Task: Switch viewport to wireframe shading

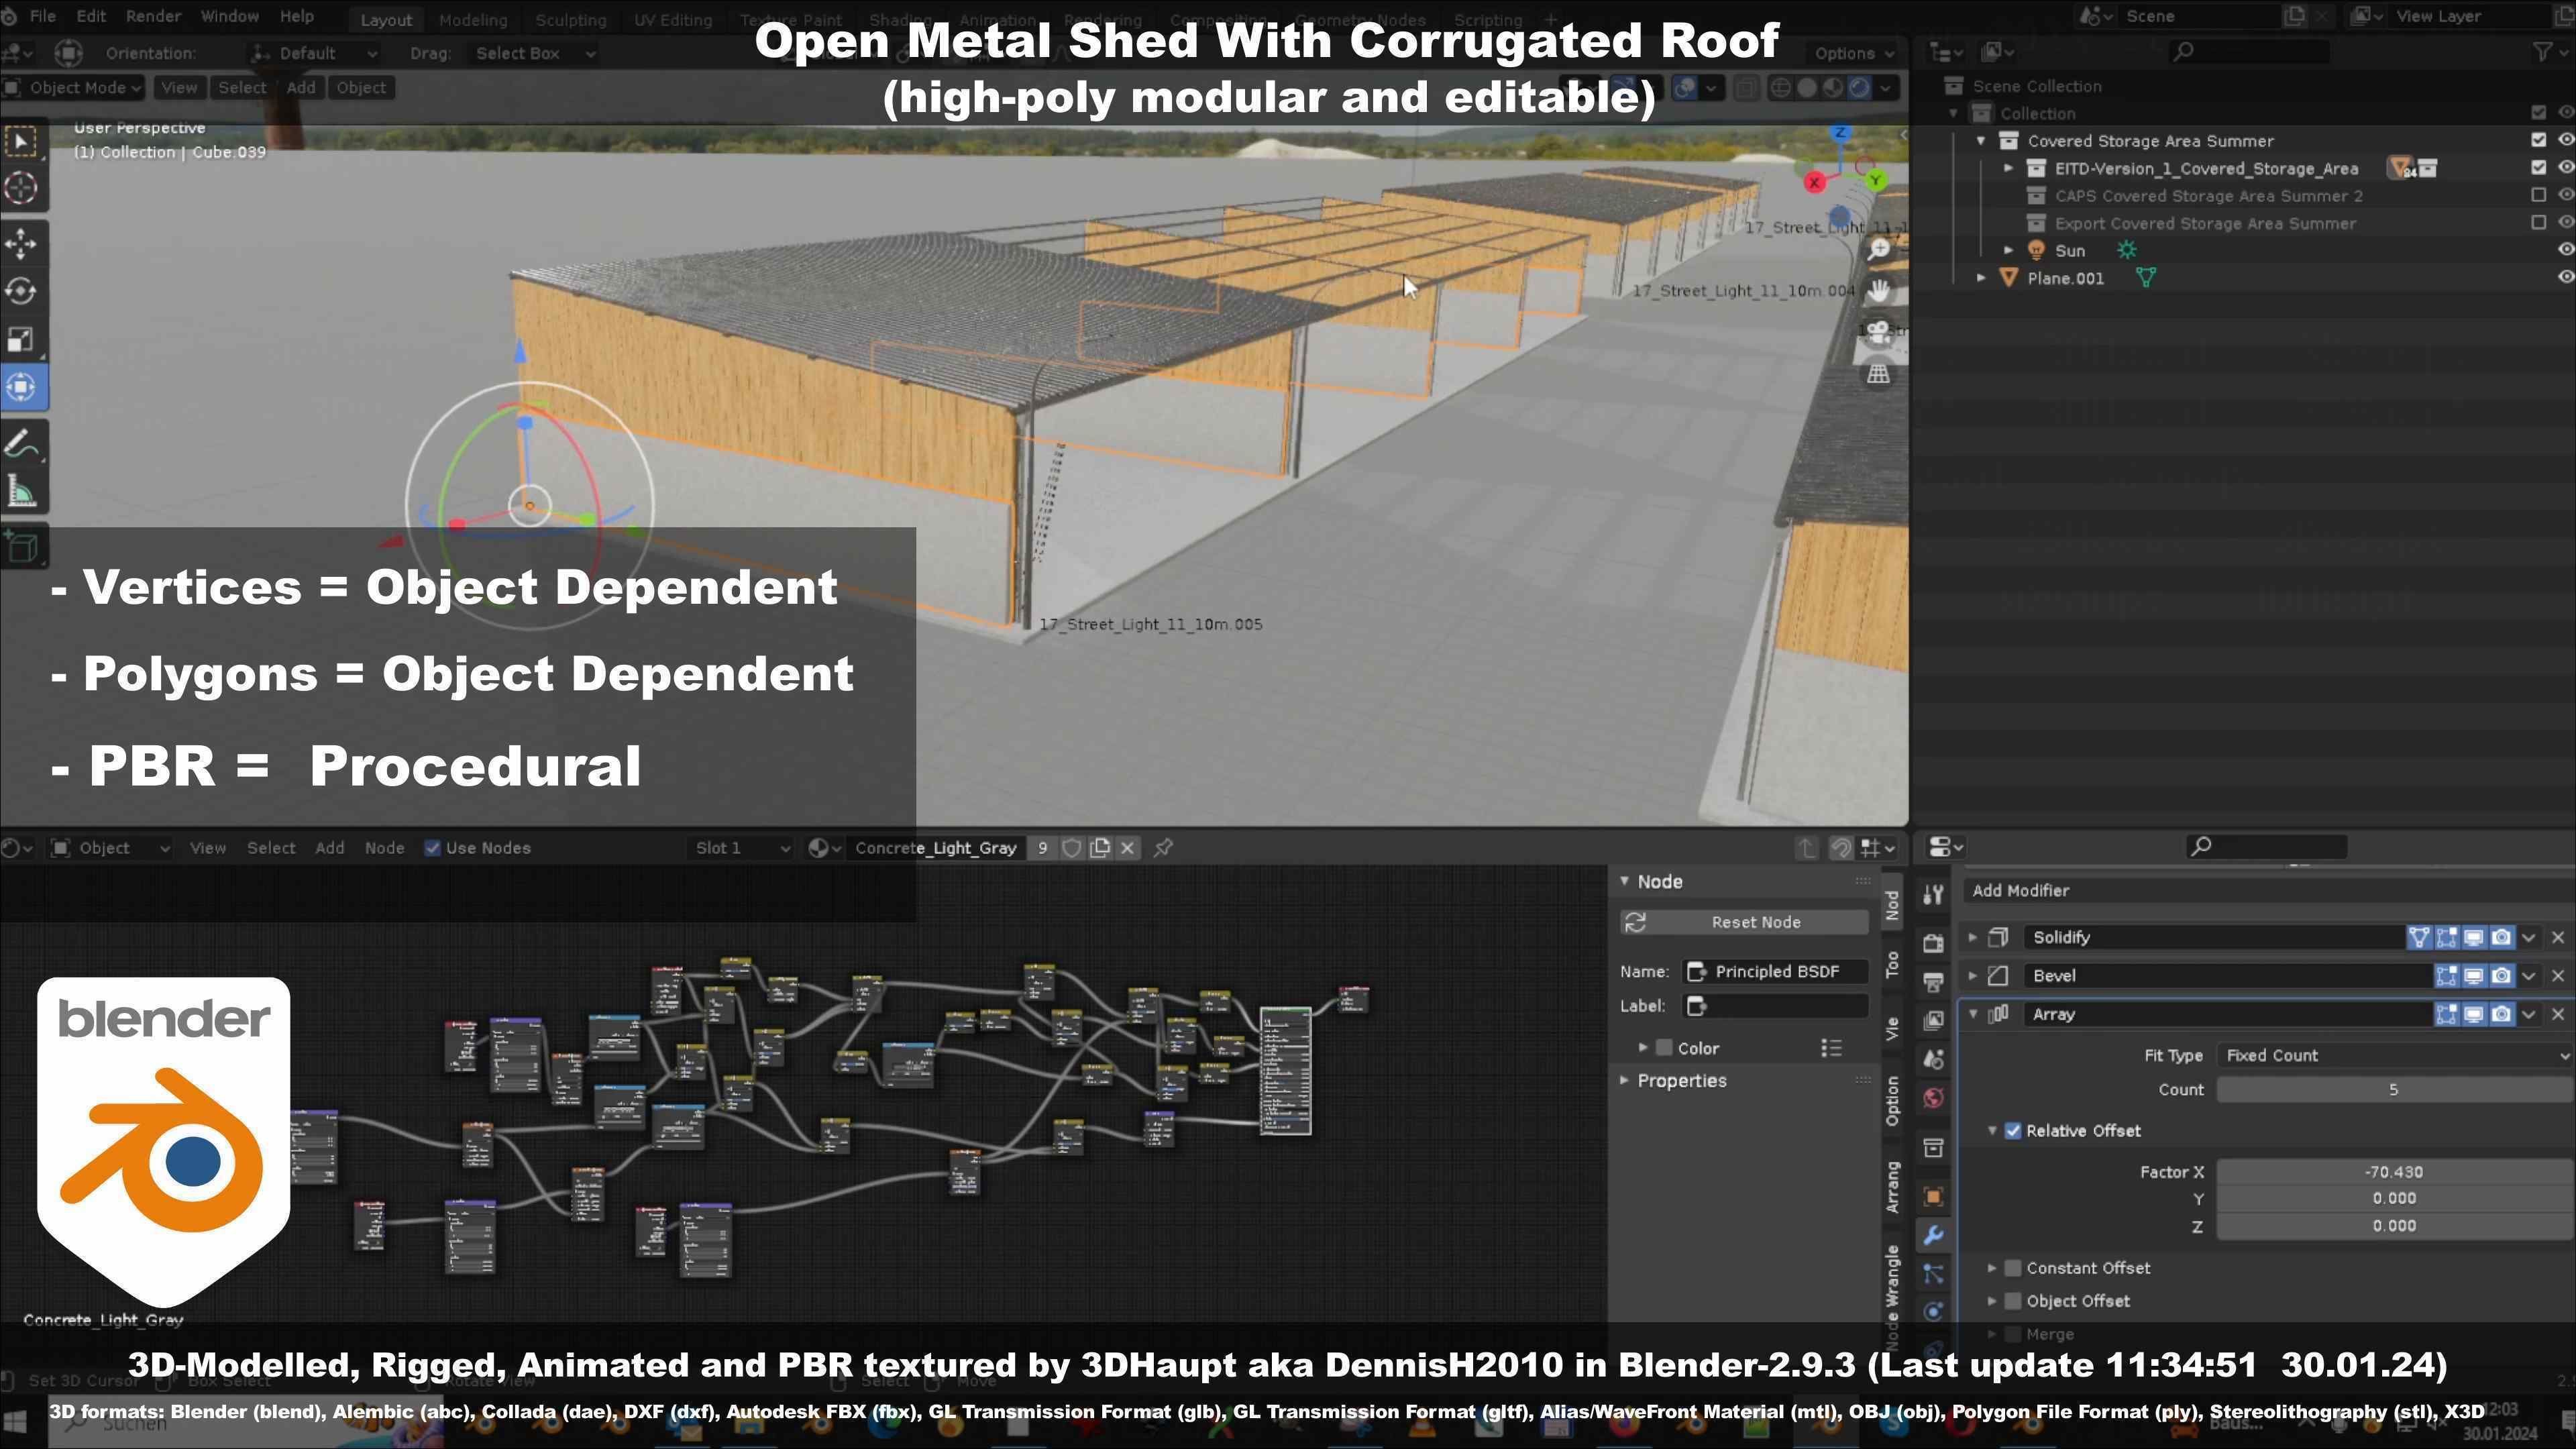Action: tap(1781, 88)
